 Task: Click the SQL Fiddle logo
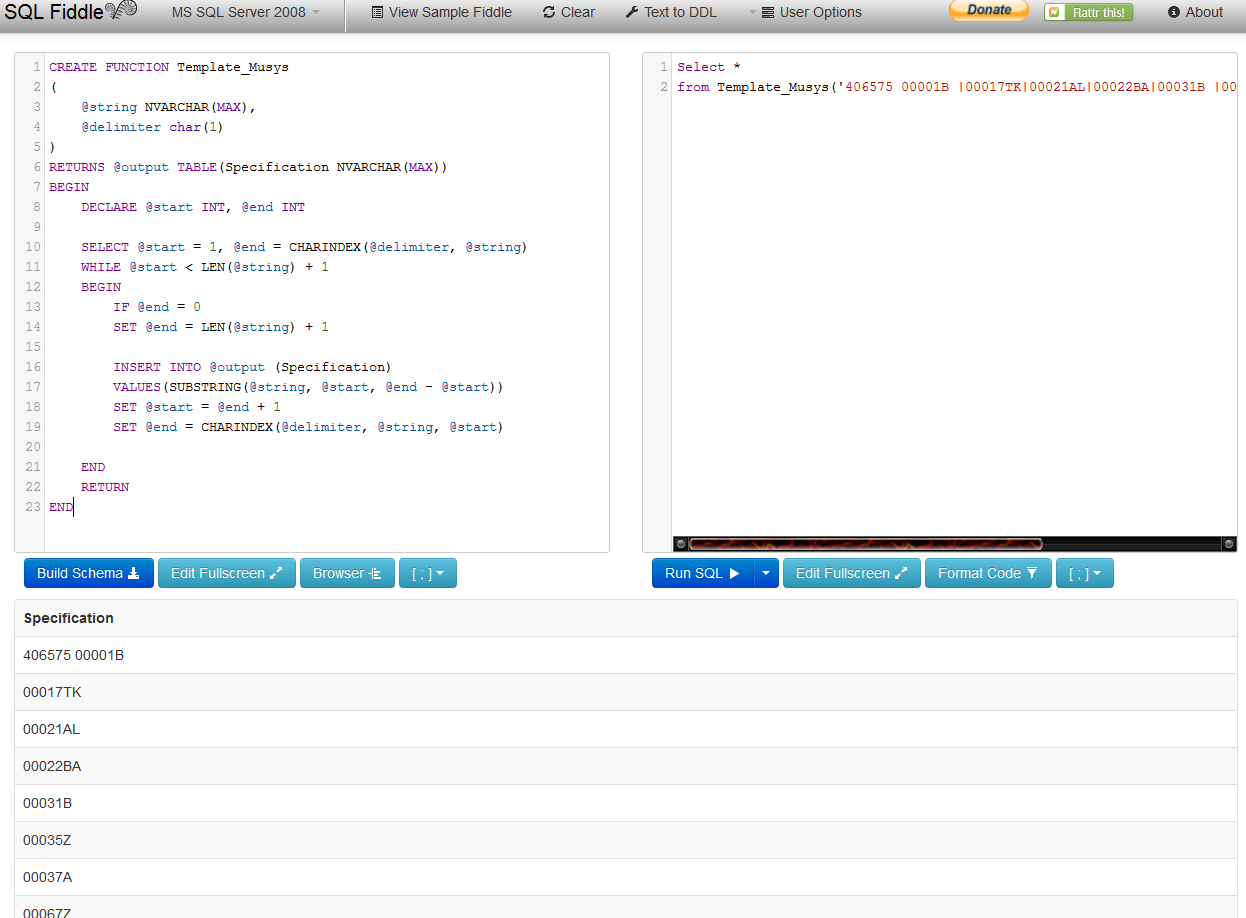coord(69,11)
